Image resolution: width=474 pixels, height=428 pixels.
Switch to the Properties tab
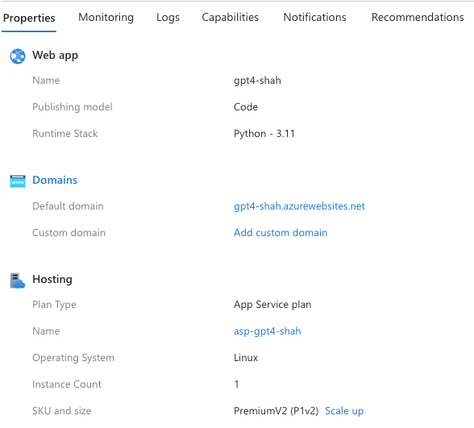pos(29,18)
